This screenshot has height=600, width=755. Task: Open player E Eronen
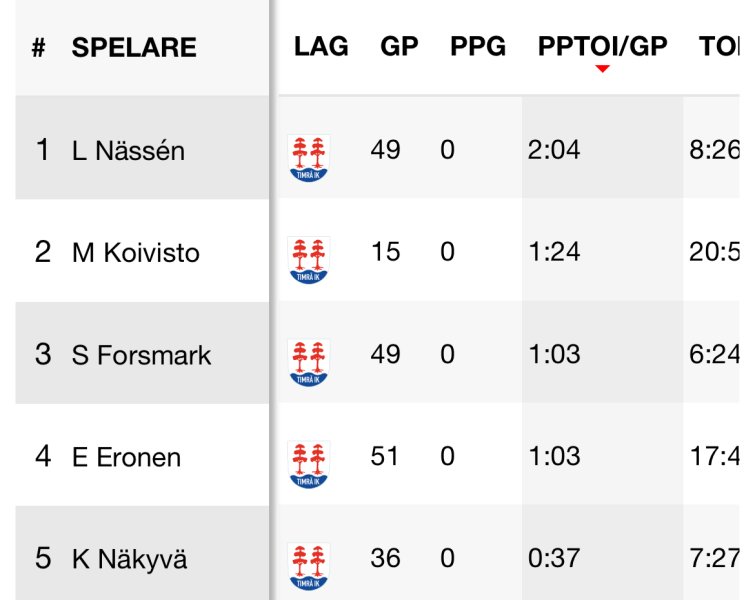coord(126,457)
